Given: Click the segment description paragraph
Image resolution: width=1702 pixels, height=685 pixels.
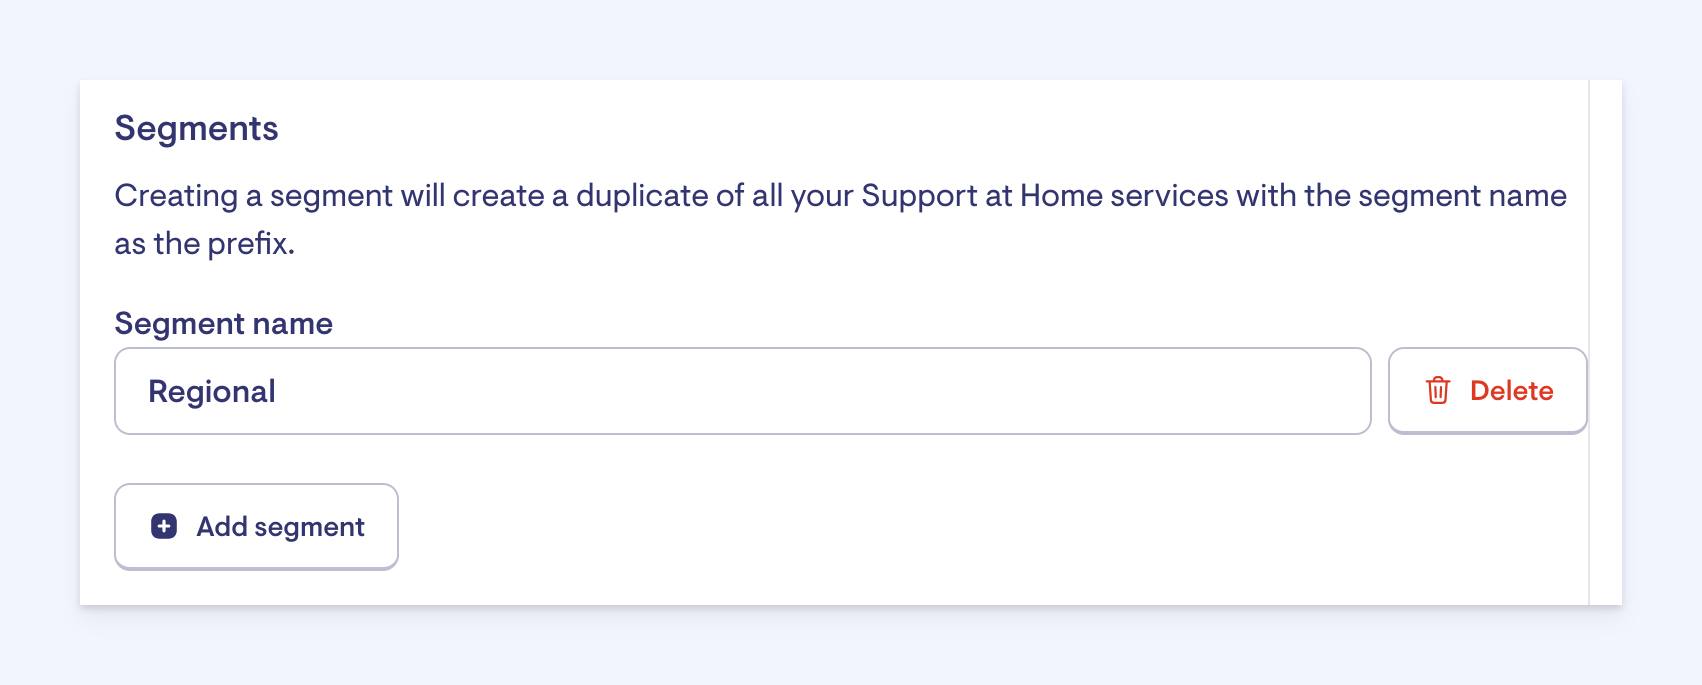Looking at the screenshot, I should [x=840, y=219].
